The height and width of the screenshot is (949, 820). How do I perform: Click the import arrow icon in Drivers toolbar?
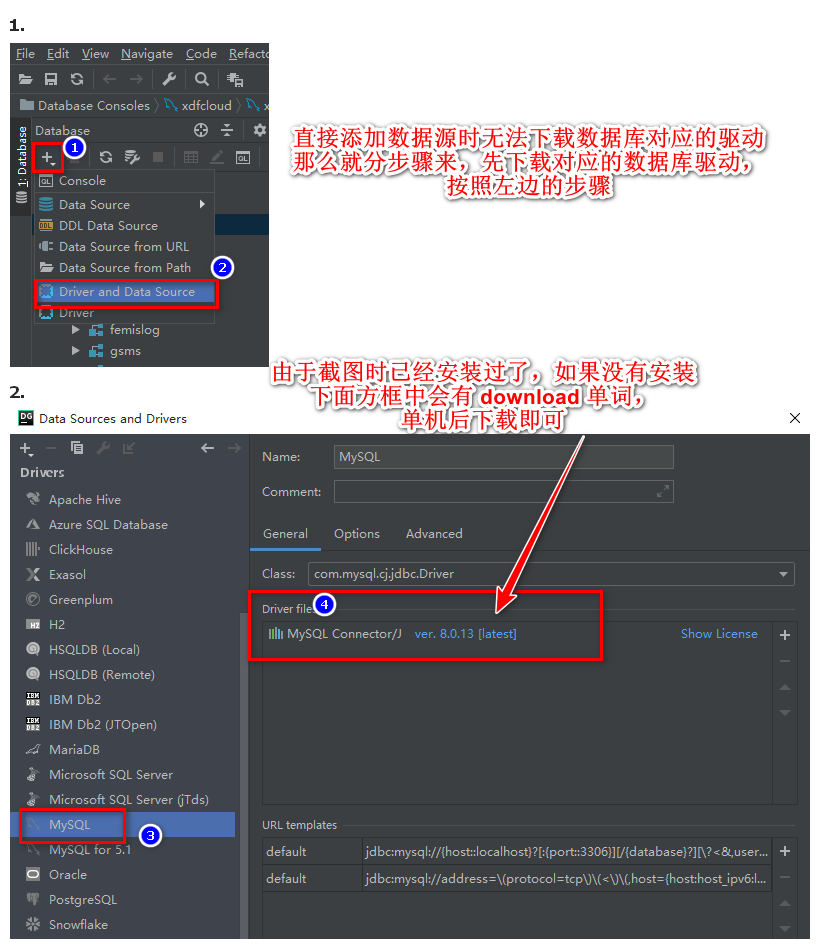click(129, 448)
